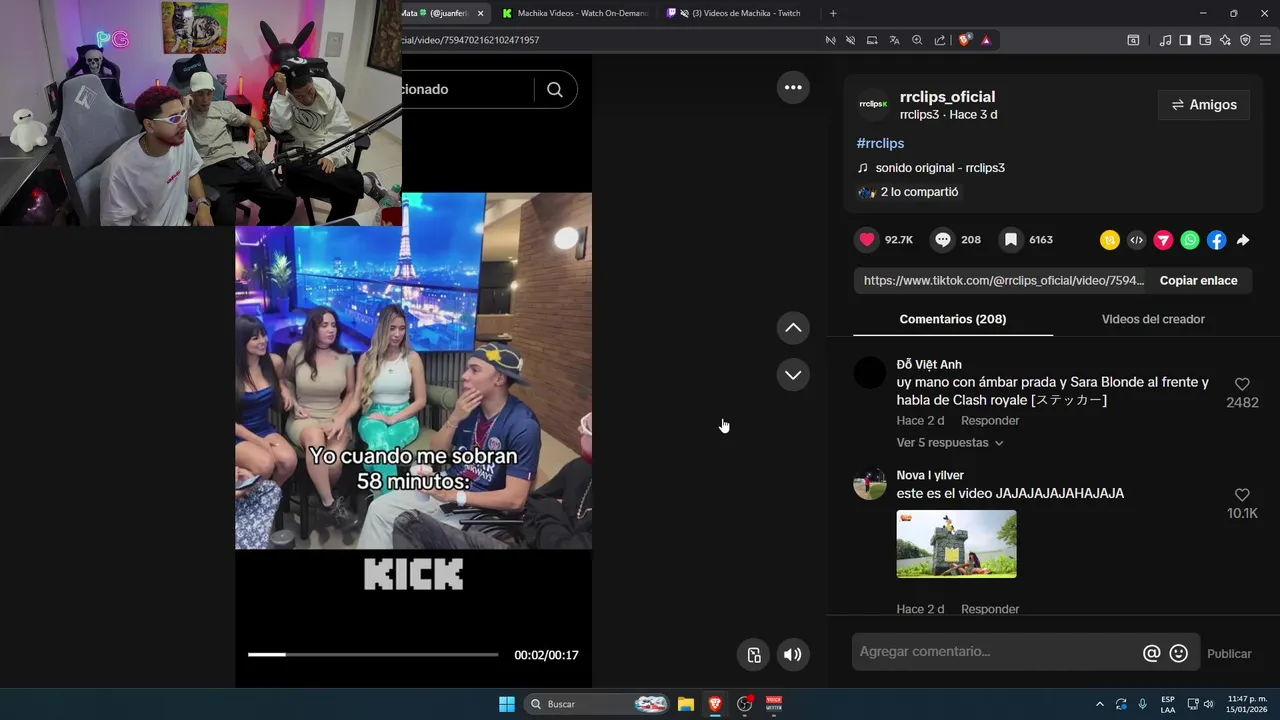Select Comentarios (208) tab
Image resolution: width=1280 pixels, height=720 pixels.
[x=953, y=319]
